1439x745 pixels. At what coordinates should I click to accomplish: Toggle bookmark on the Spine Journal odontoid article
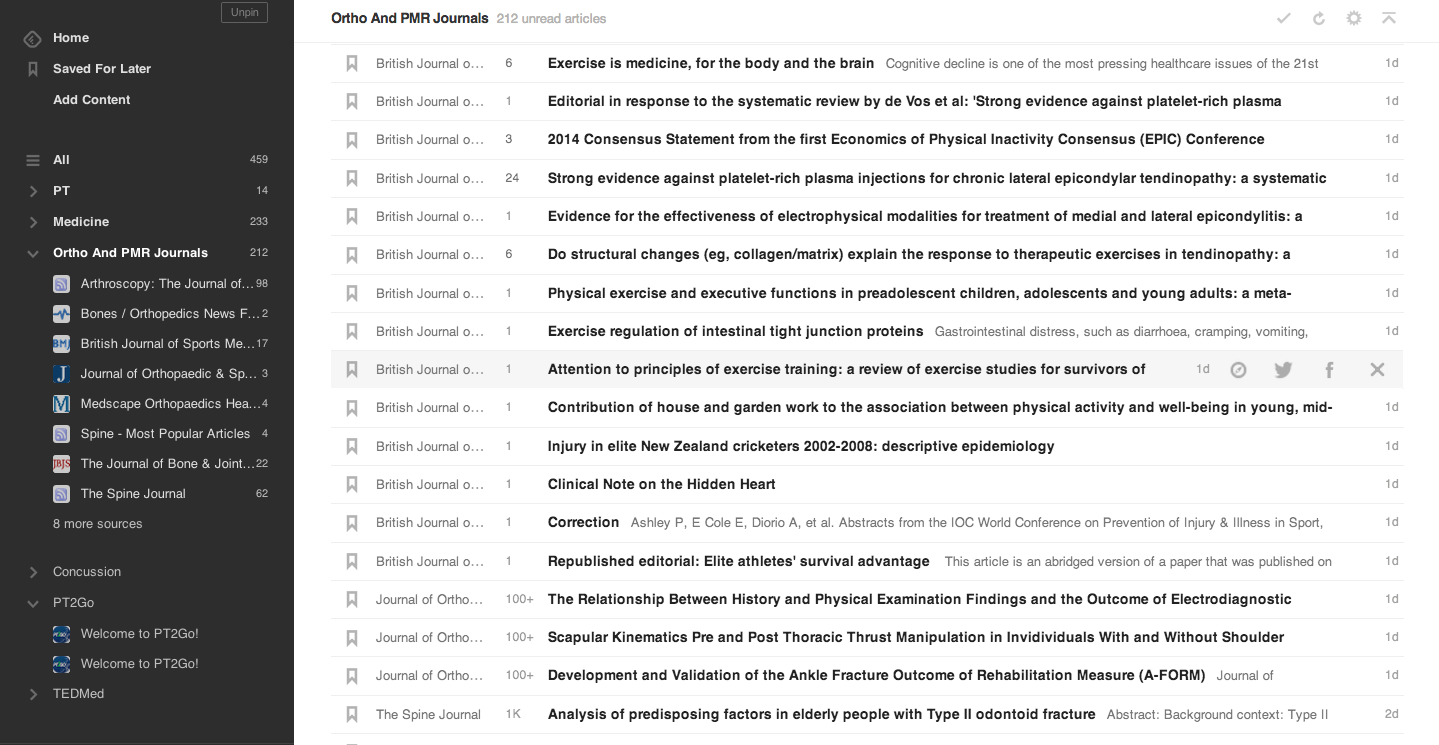(352, 714)
